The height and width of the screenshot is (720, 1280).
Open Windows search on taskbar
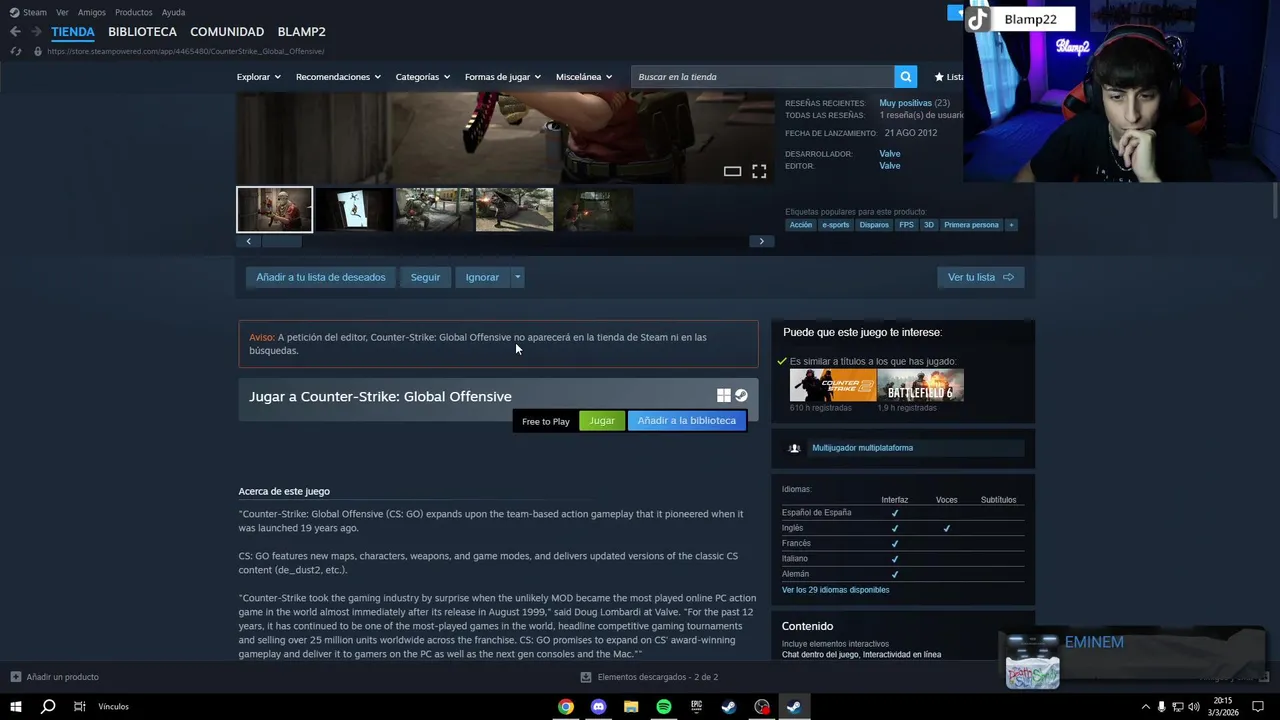pyautogui.click(x=47, y=707)
